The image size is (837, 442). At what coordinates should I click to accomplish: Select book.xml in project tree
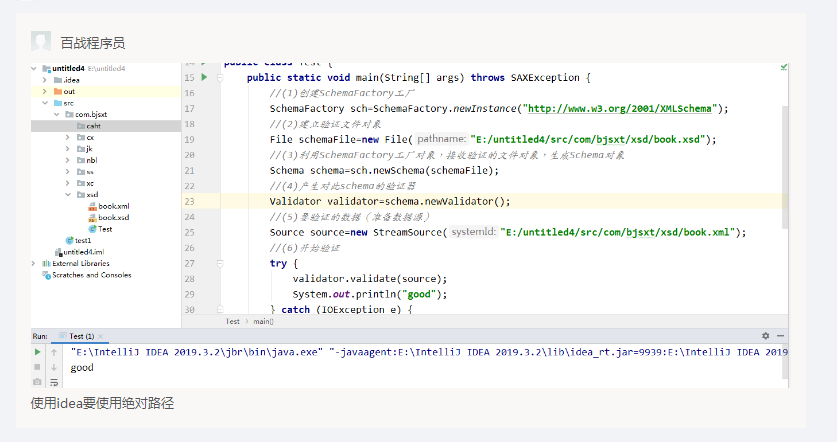(114, 206)
